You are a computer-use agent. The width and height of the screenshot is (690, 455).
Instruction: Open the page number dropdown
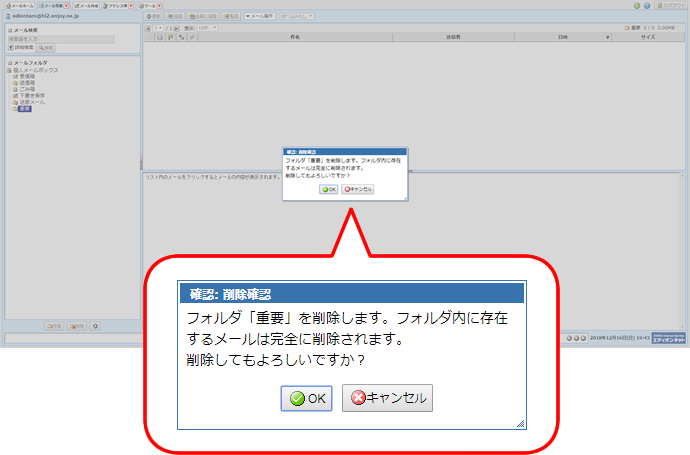[x=158, y=28]
